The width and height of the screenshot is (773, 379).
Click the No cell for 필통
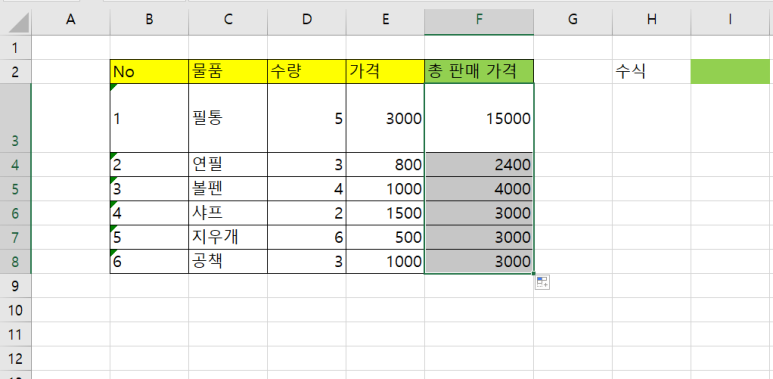click(149, 118)
